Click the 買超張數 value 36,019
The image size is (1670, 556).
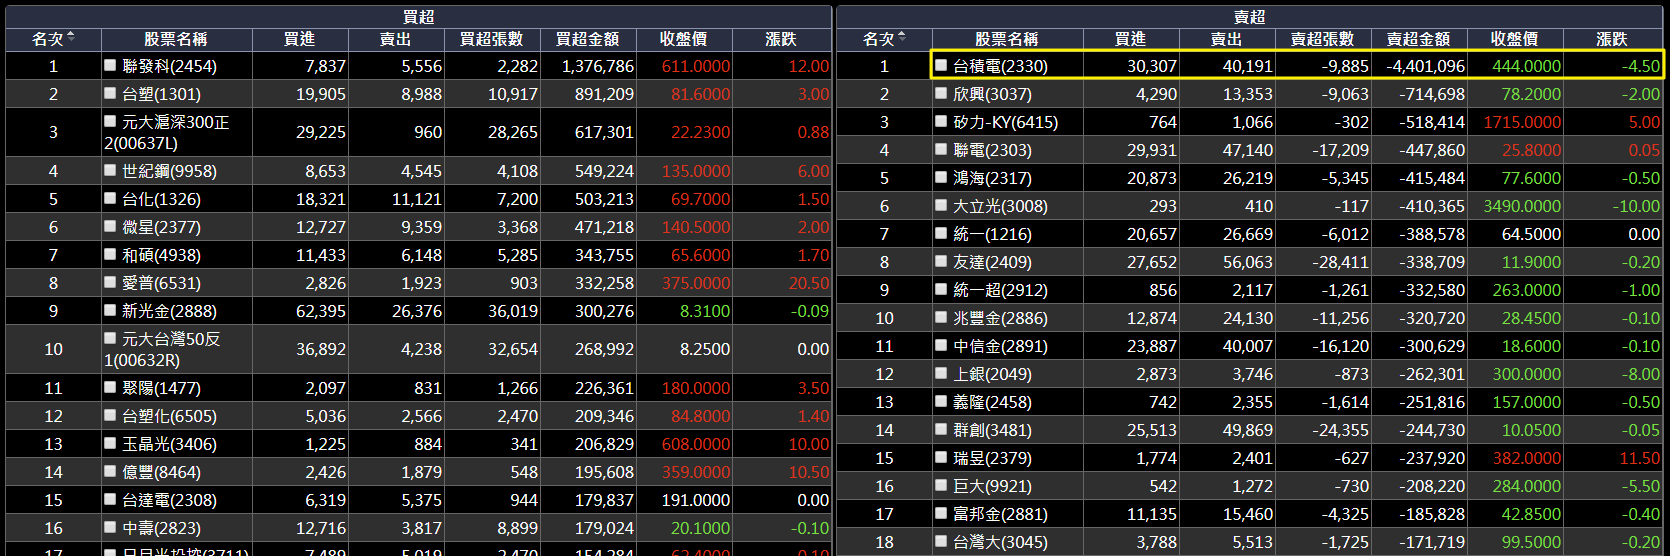click(513, 311)
